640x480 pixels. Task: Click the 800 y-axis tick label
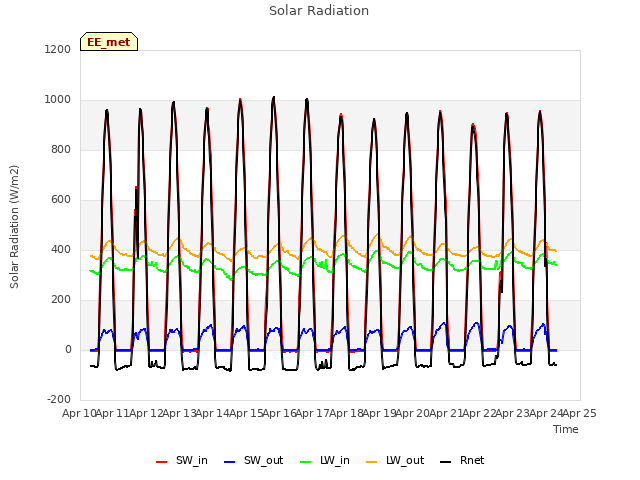click(61, 149)
